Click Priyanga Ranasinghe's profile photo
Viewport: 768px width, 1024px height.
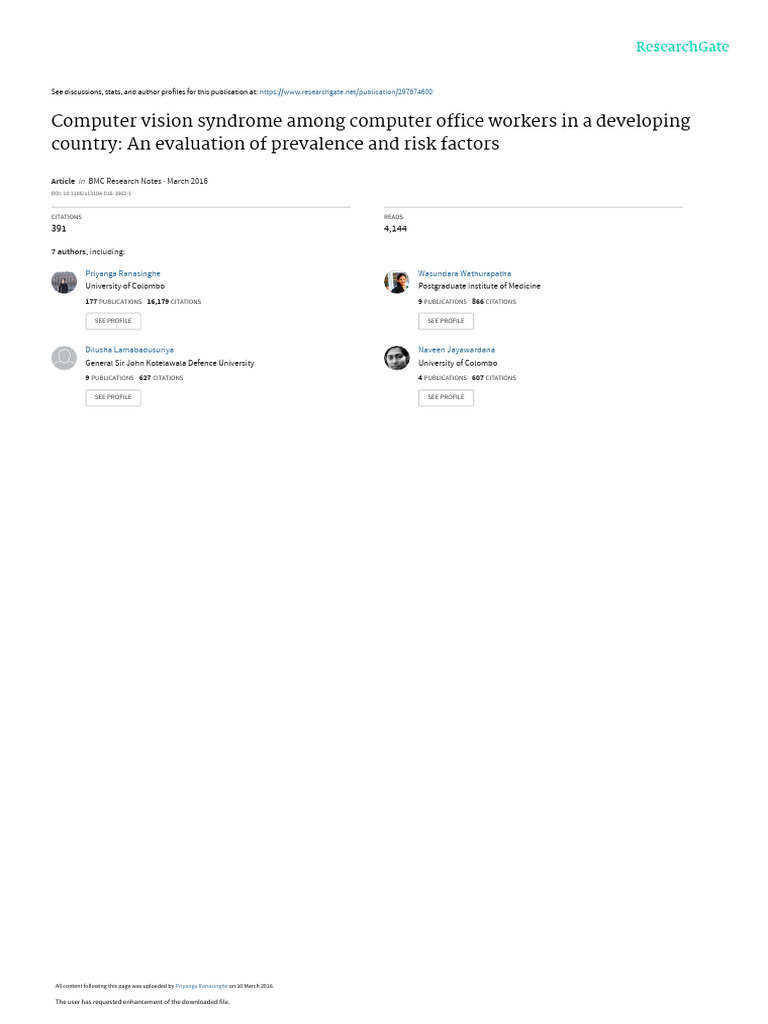tap(64, 282)
